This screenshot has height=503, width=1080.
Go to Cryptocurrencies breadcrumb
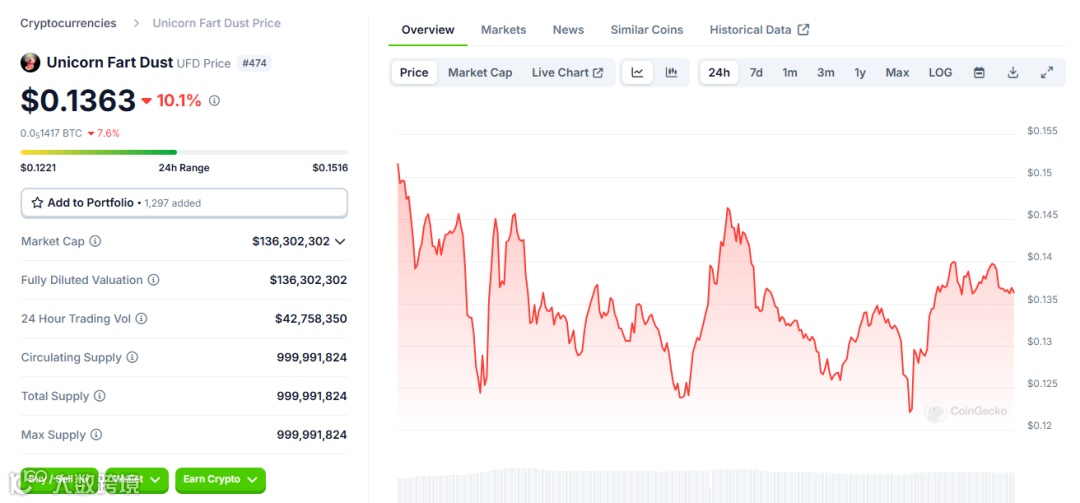pyautogui.click(x=68, y=23)
